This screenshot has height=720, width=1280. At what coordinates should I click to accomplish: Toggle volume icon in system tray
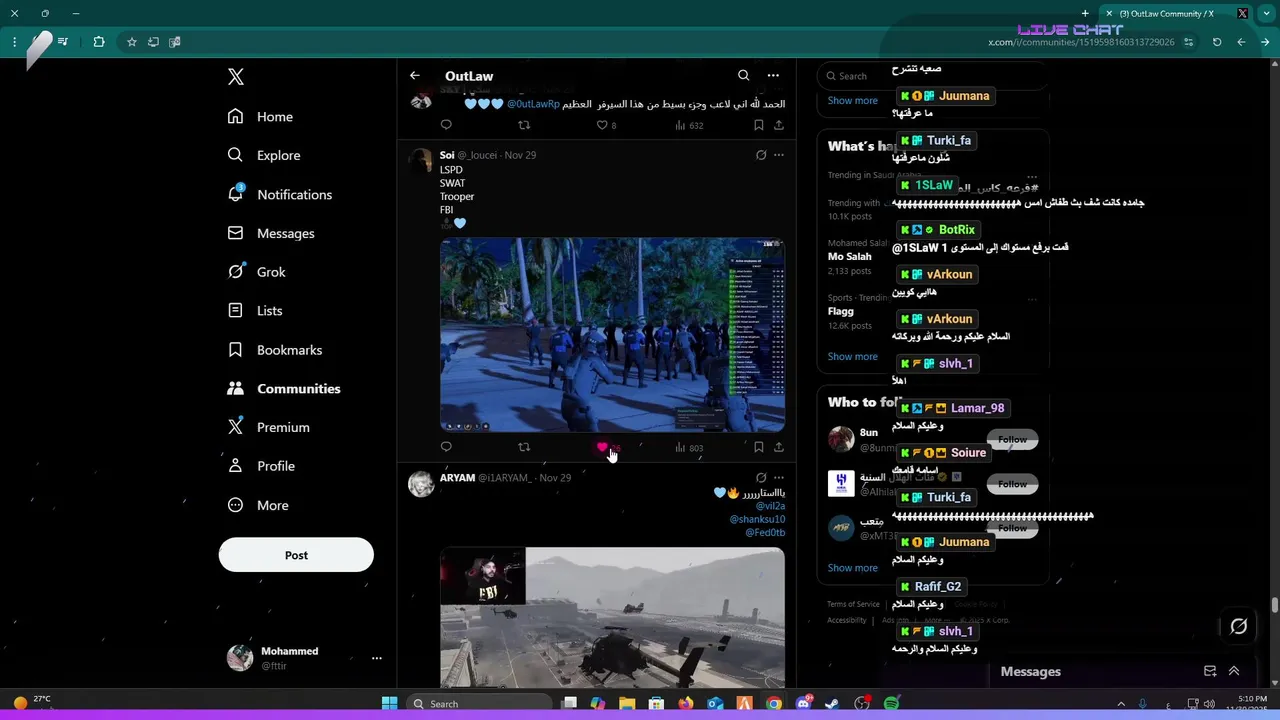(1208, 704)
